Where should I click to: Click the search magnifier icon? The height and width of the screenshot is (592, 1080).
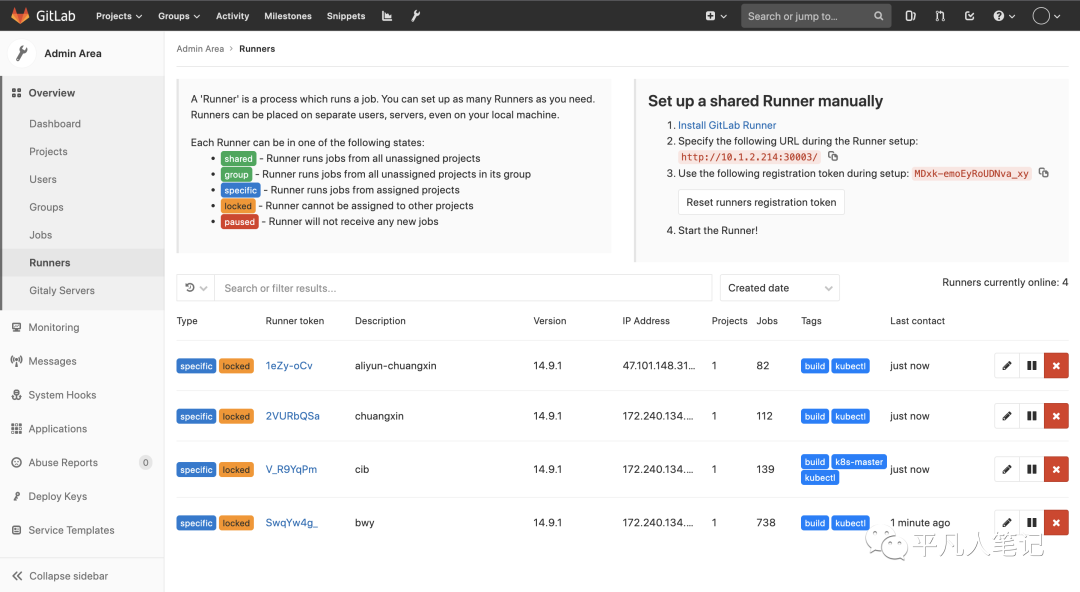(x=878, y=16)
